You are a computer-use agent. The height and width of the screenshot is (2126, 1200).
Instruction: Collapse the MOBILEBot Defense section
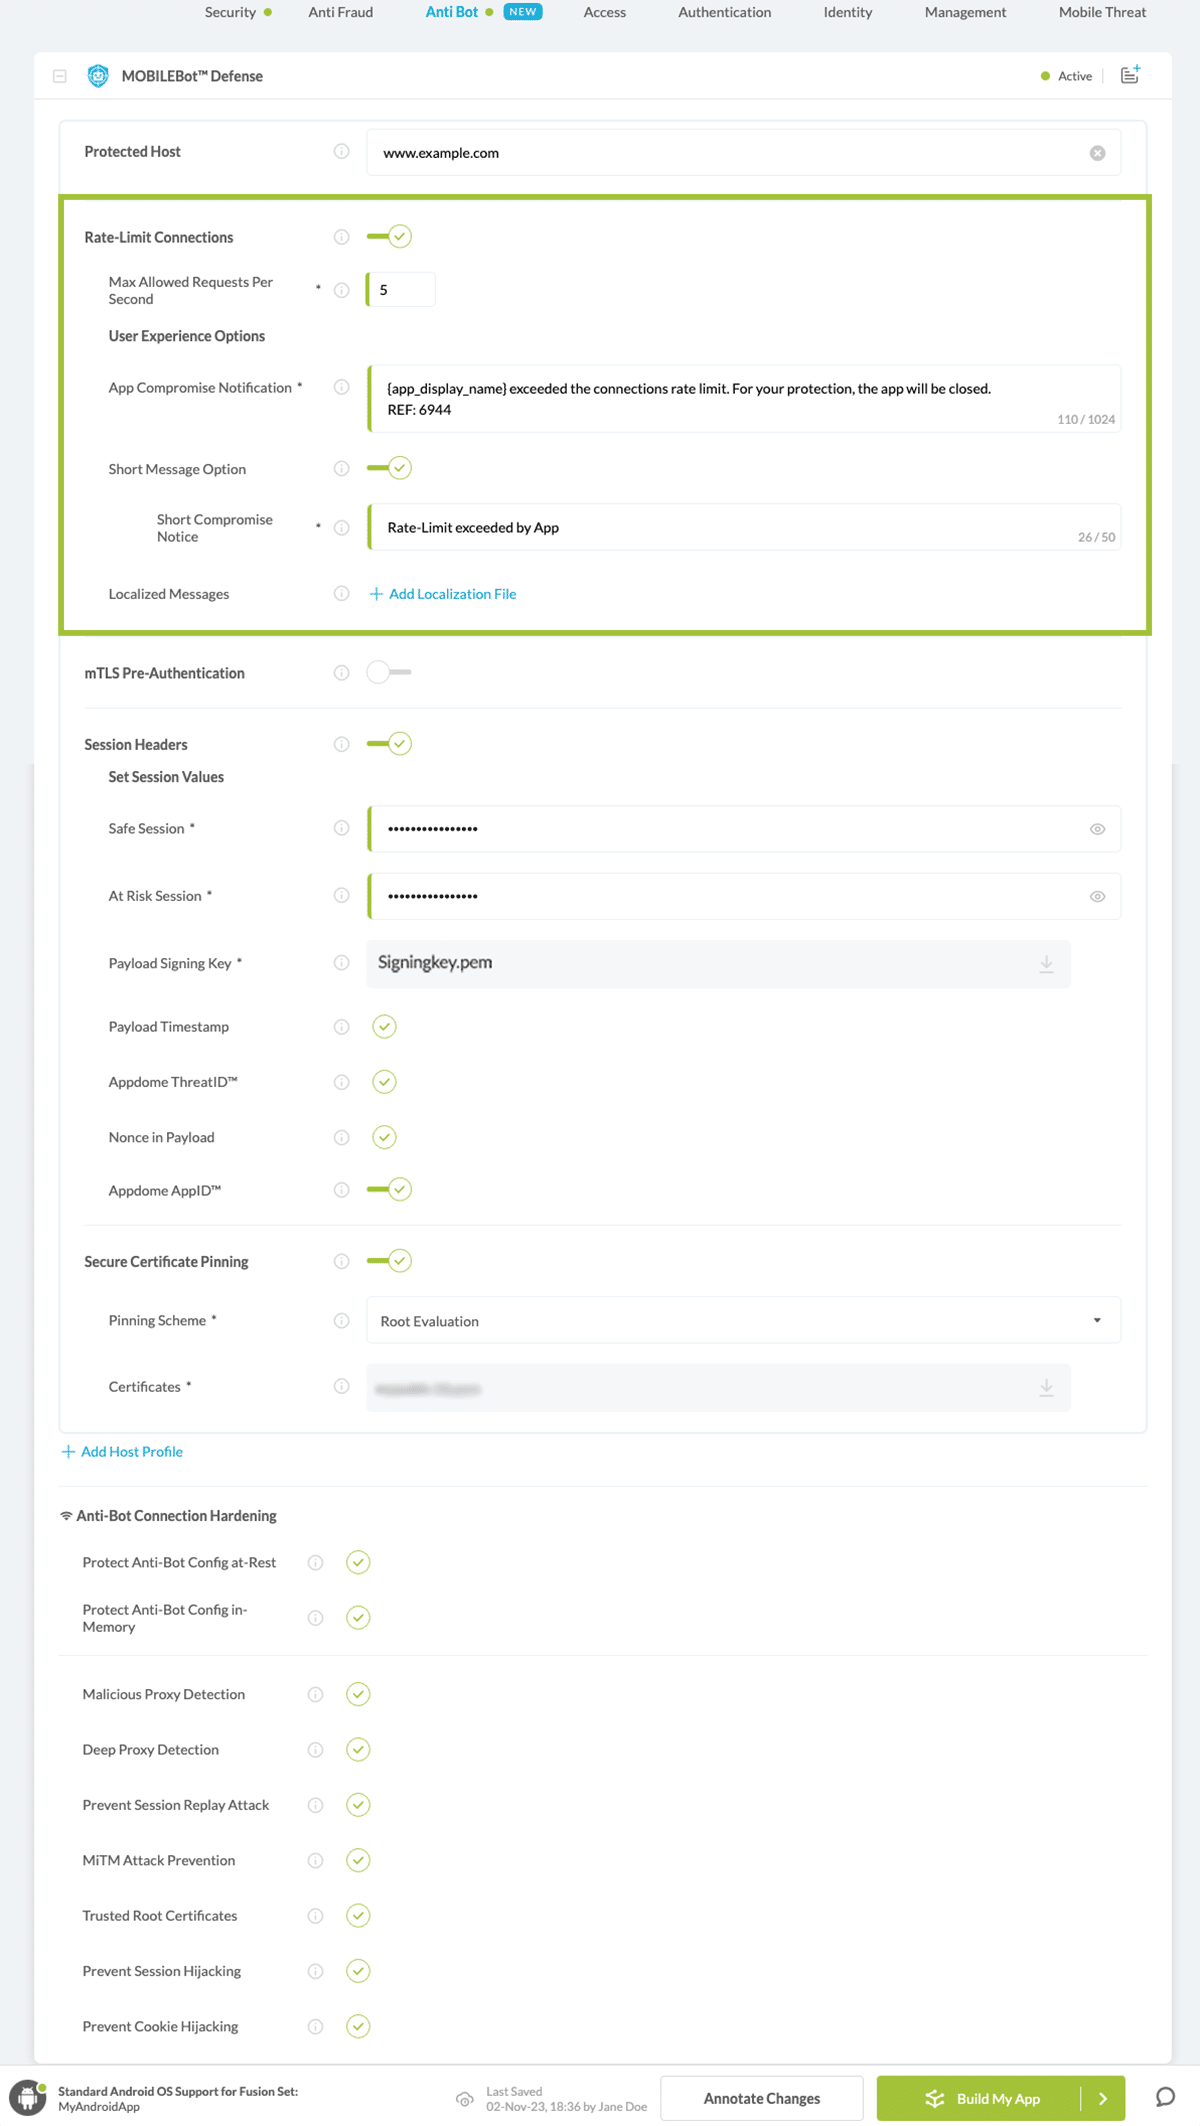tap(60, 76)
